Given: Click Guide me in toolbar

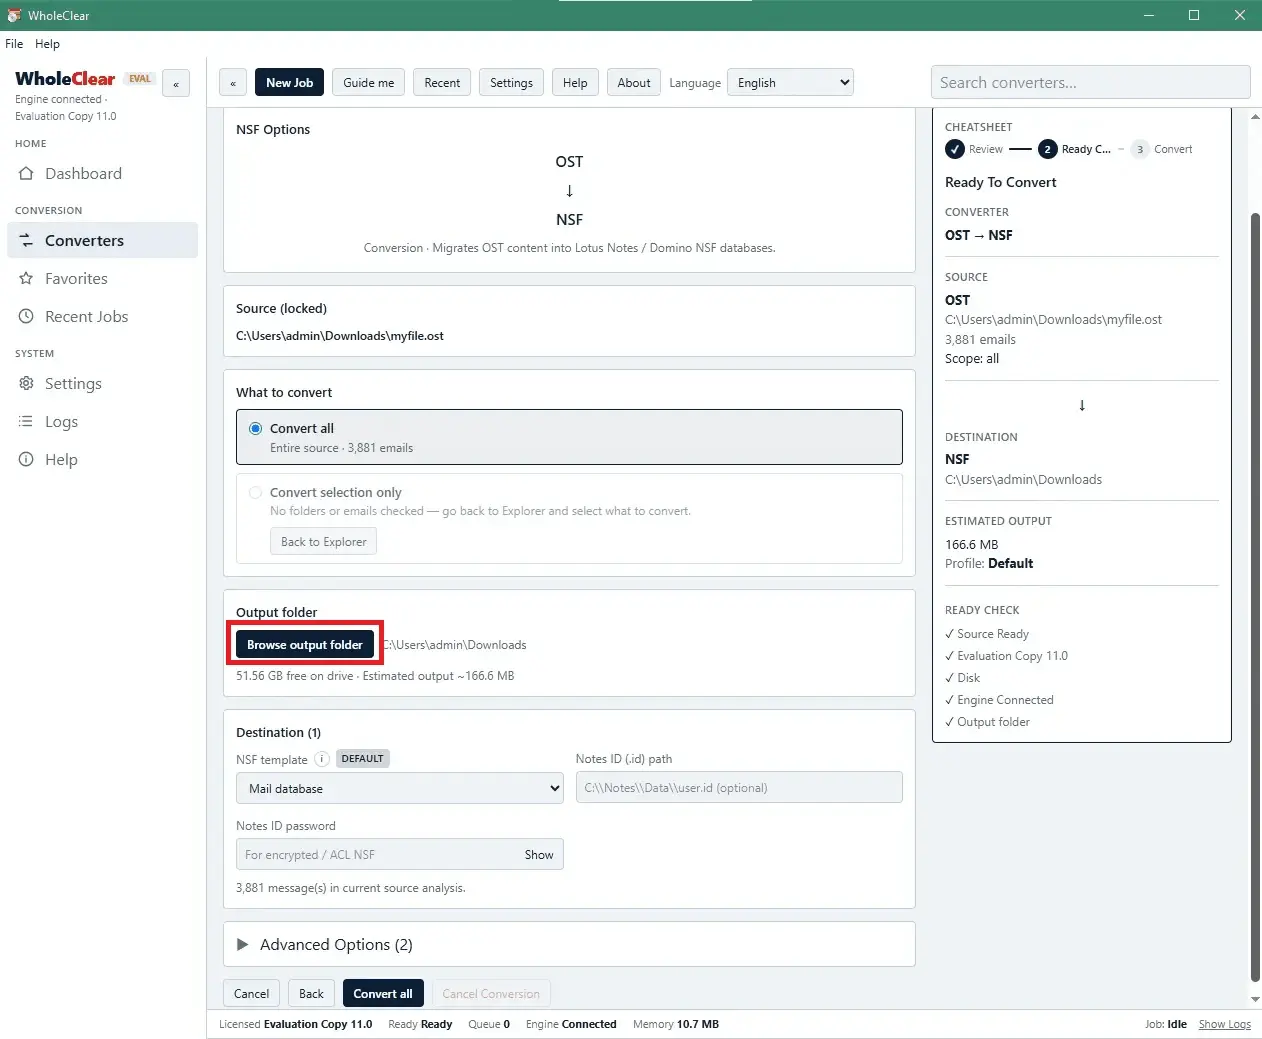Looking at the screenshot, I should pyautogui.click(x=368, y=83).
